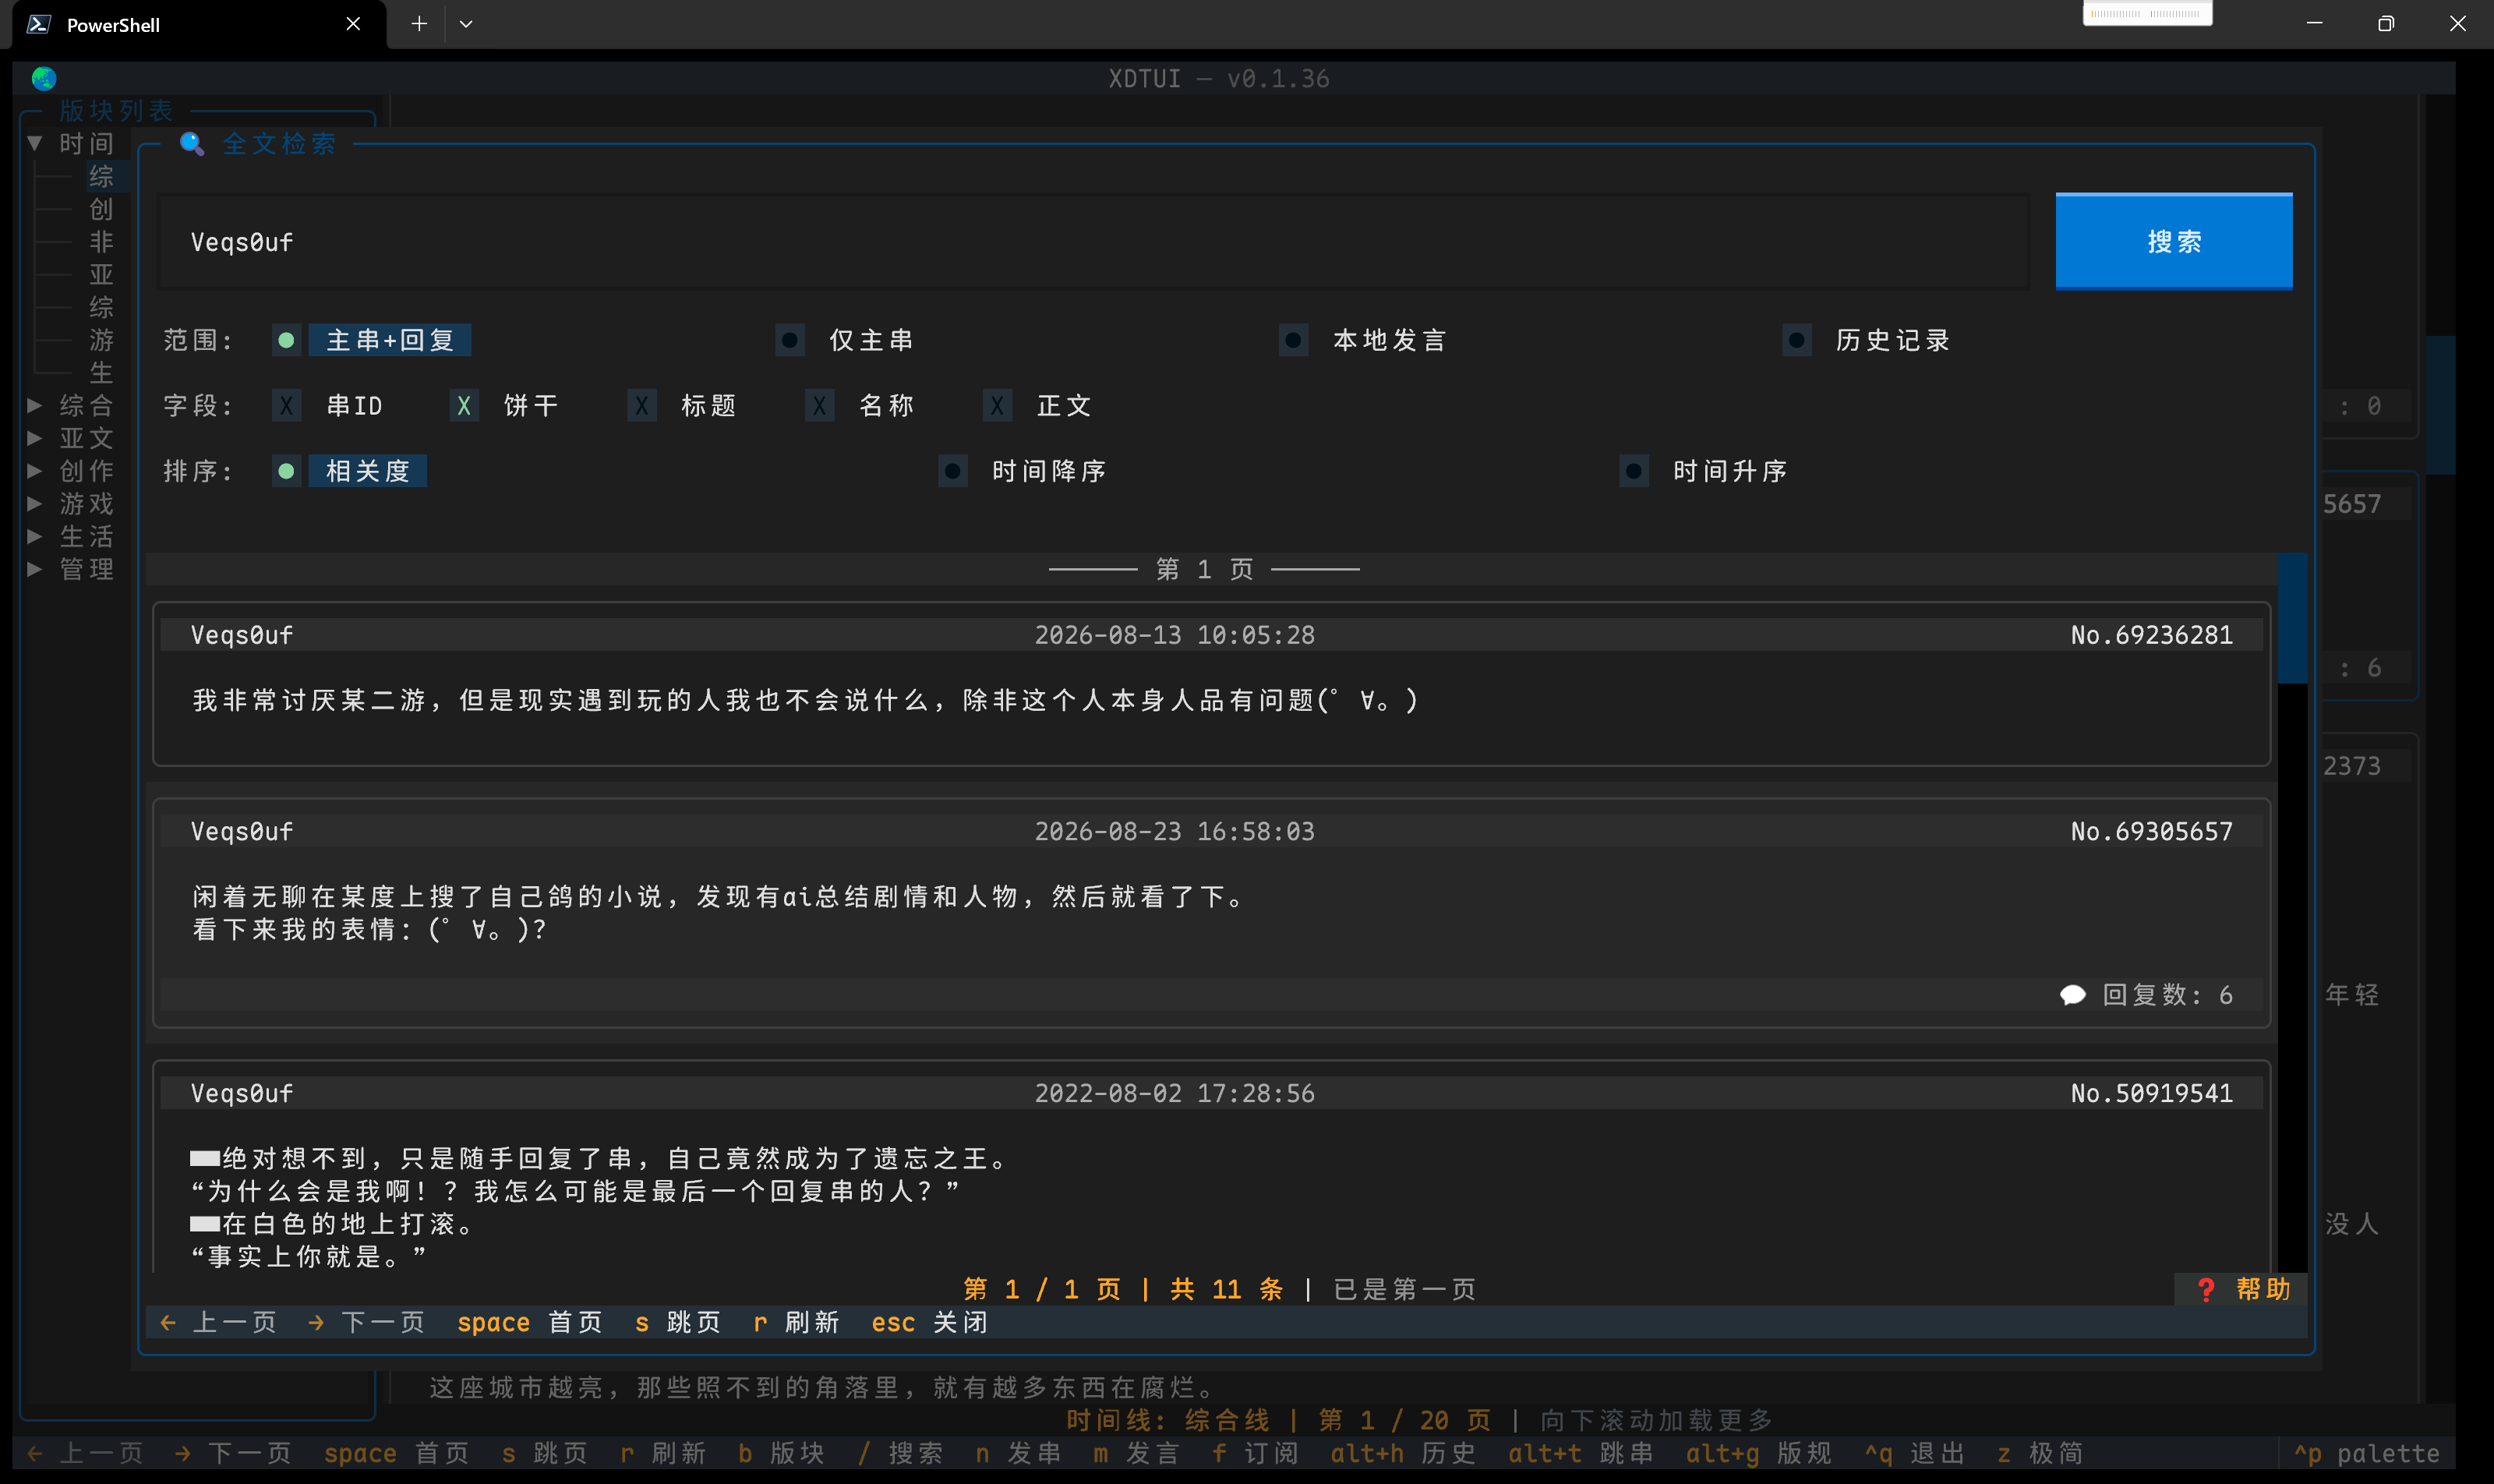Click the magnifier icon beside 全文检索
Image resolution: width=2494 pixels, height=1484 pixels.
[x=191, y=144]
